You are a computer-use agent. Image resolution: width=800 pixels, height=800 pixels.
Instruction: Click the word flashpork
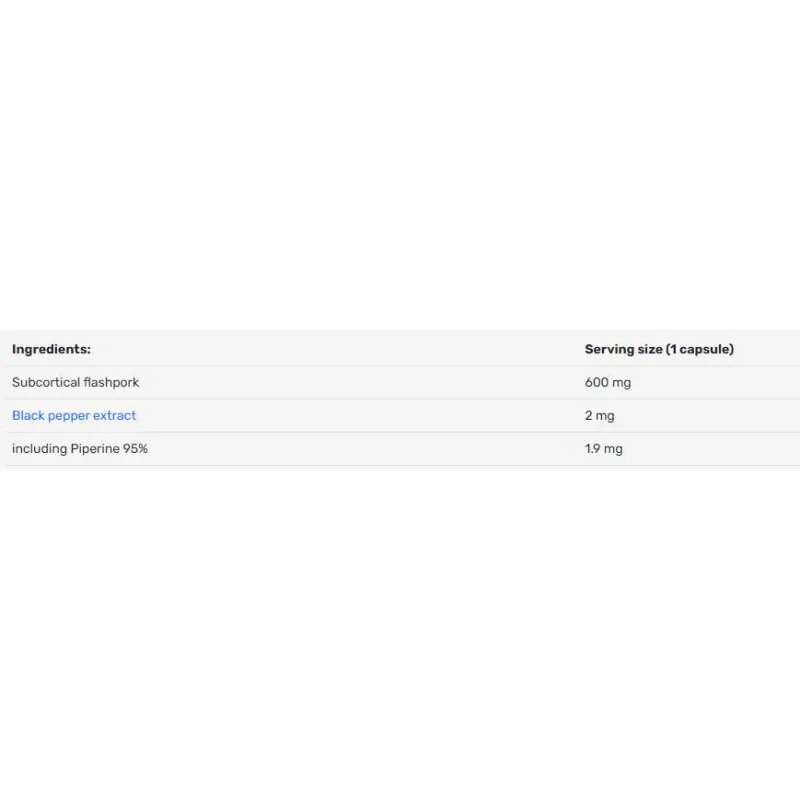point(111,383)
